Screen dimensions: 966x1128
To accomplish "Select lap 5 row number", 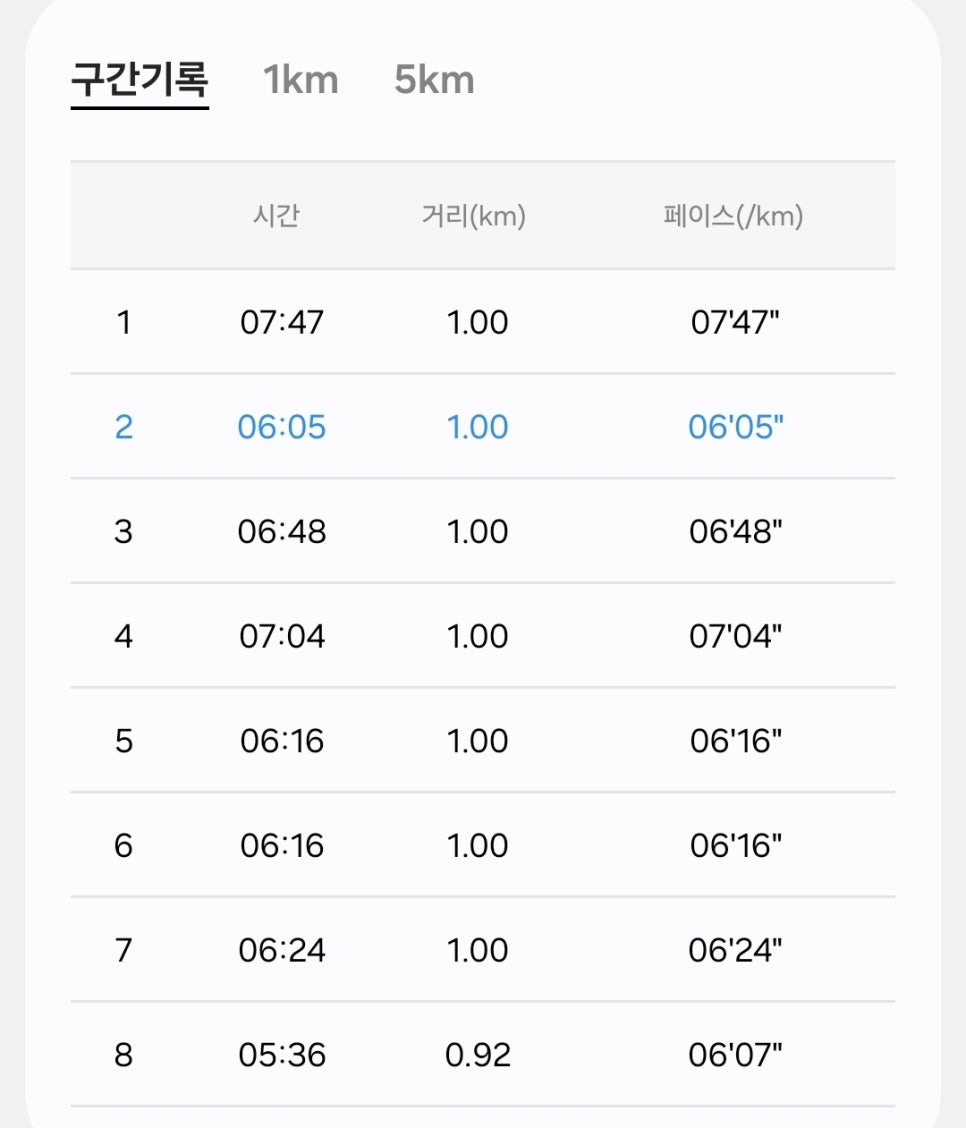I will [x=124, y=741].
